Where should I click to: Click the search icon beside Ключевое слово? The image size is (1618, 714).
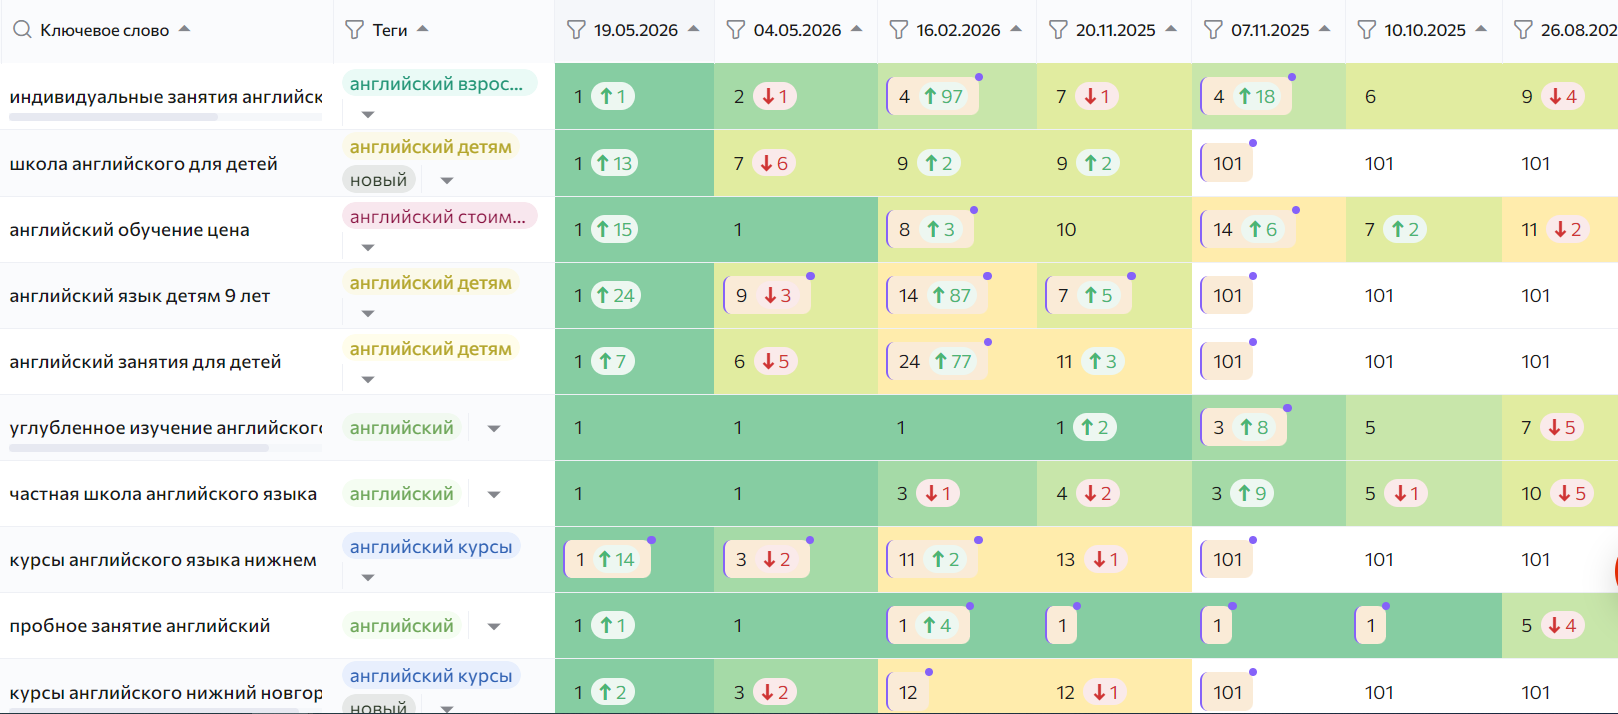coord(22,30)
